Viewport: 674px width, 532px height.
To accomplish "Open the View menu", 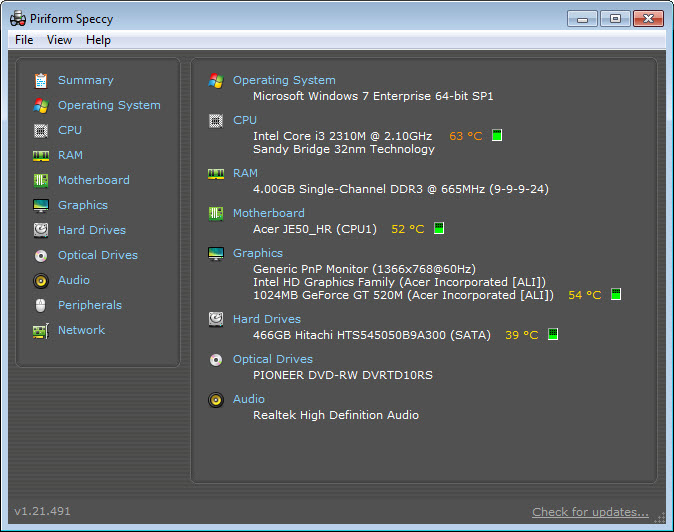I will 59,40.
